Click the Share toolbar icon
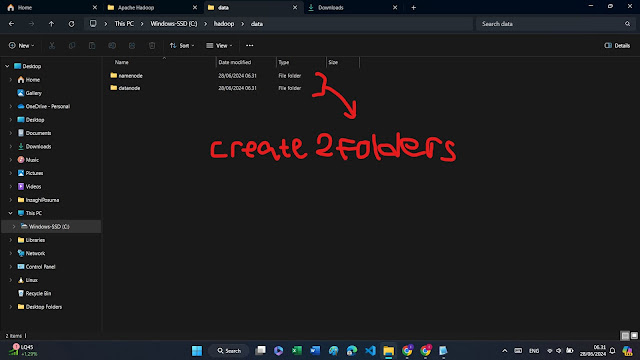Viewport: 640px width, 360px height. pos(132,45)
